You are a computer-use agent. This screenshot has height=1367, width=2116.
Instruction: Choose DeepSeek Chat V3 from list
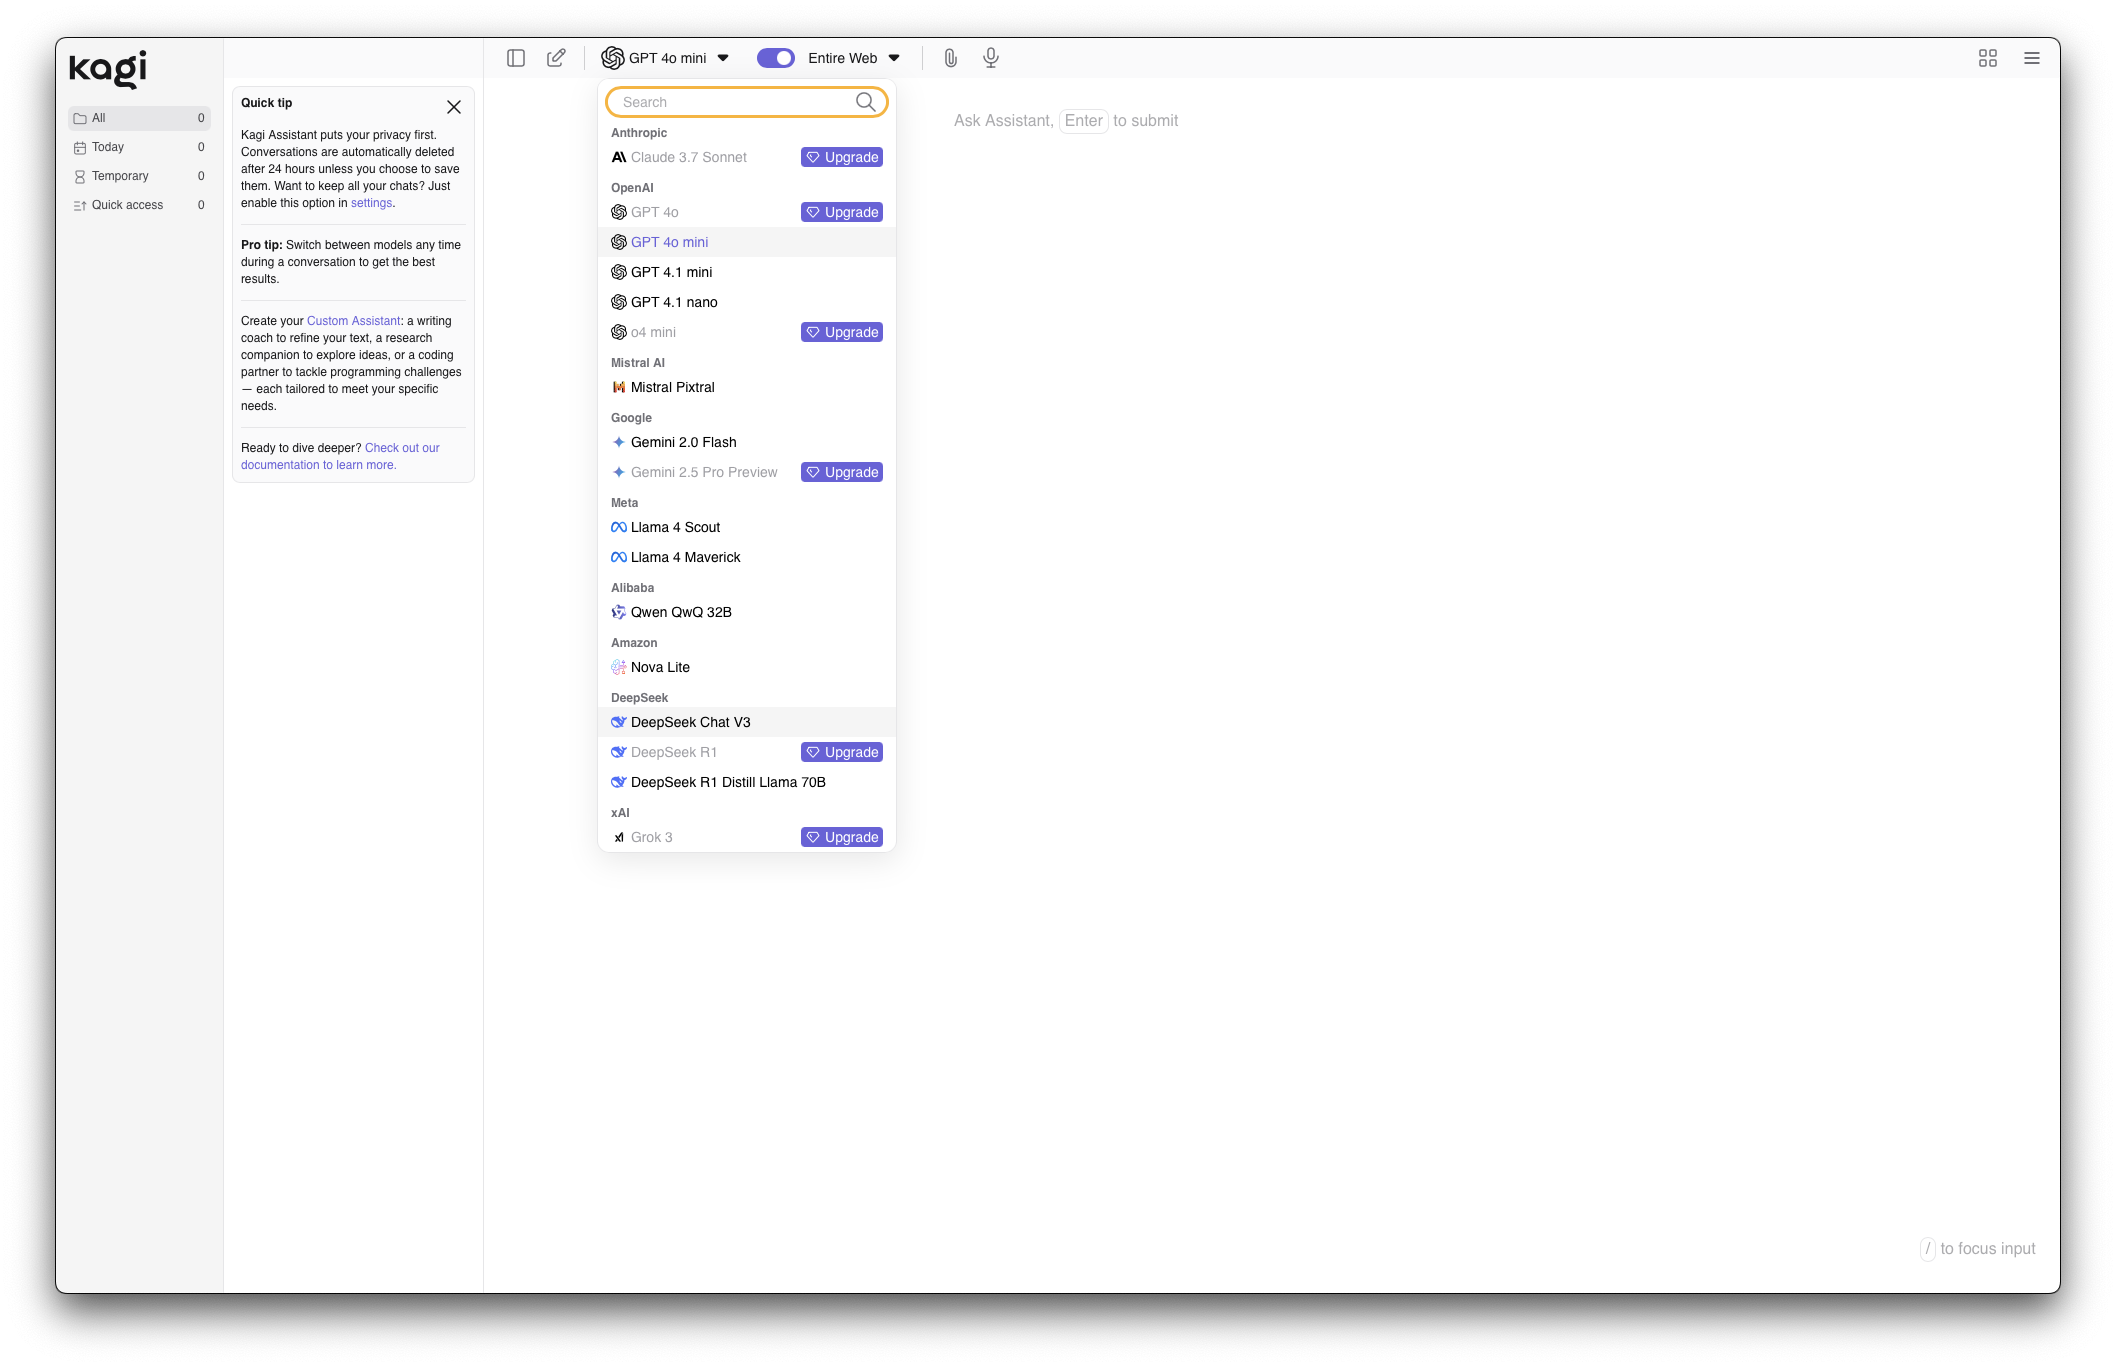(x=690, y=722)
